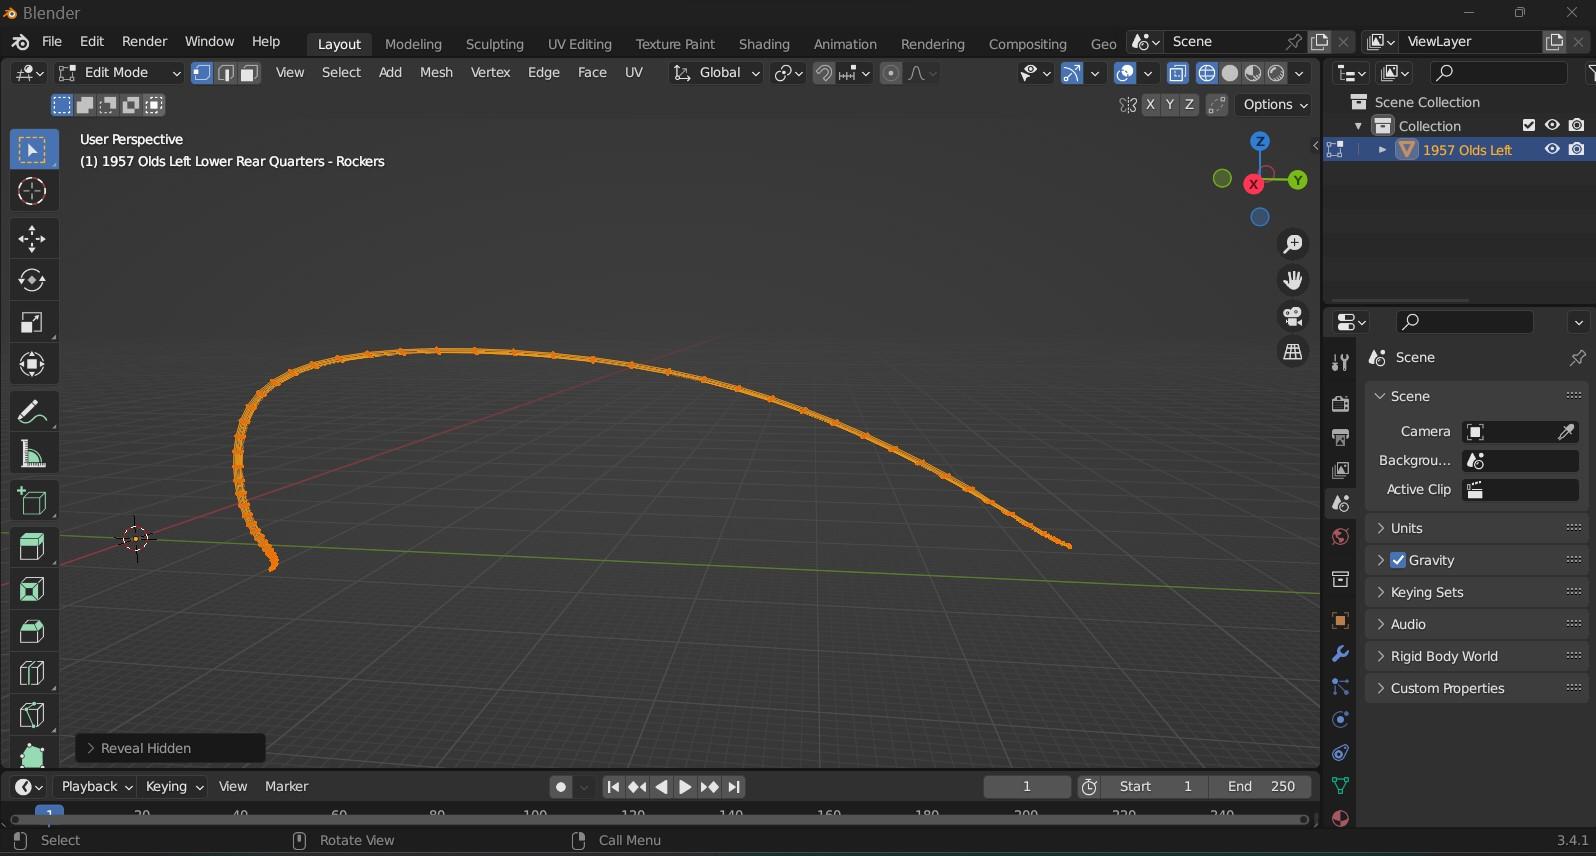Open the Playback dropdown
This screenshot has height=856, width=1596.
coord(97,787)
